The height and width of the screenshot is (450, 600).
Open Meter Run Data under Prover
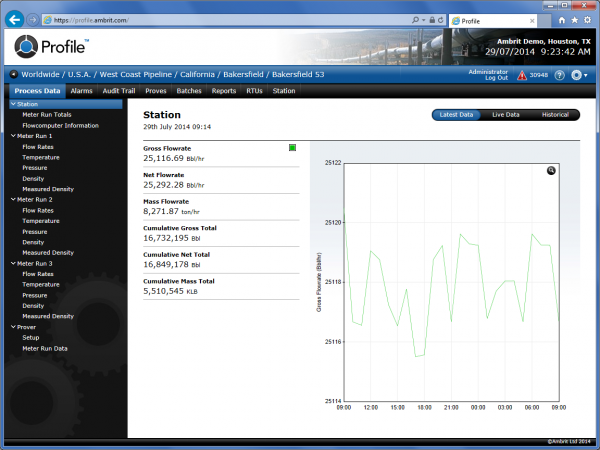pyautogui.click(x=45, y=349)
